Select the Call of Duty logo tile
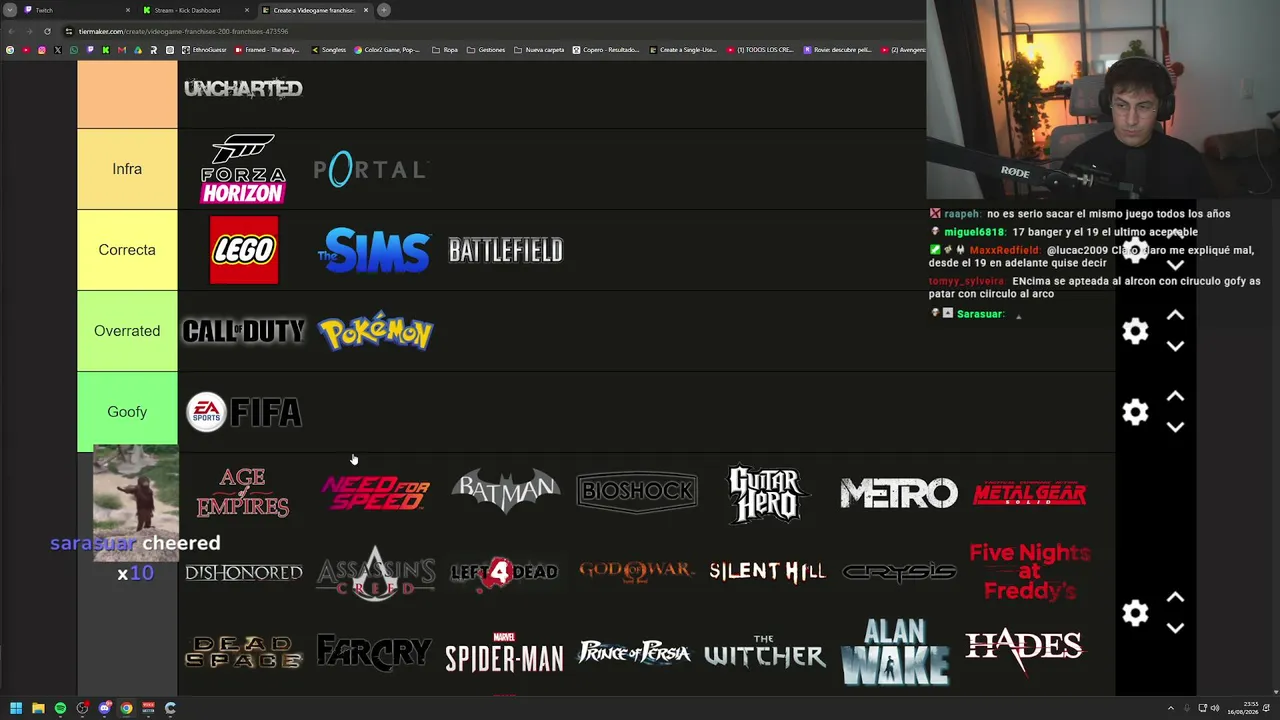Screen dimensions: 1280x720 243,331
